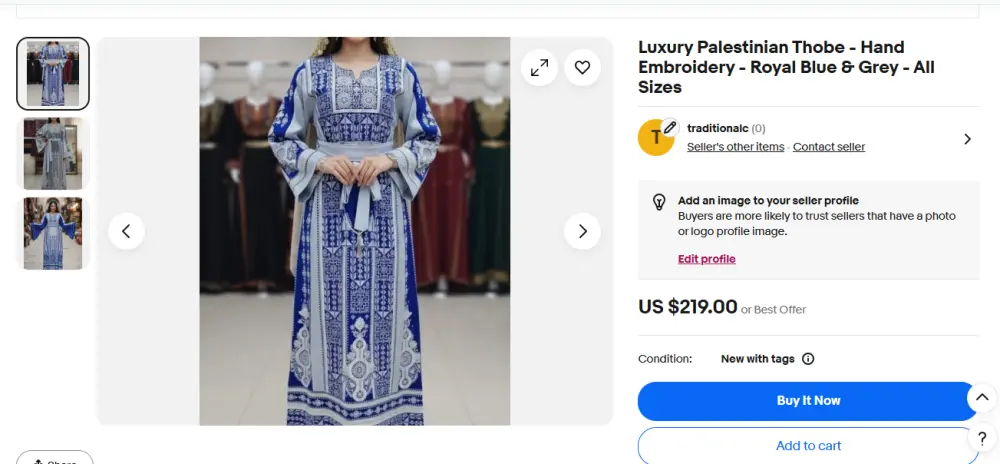Click the Add to cart button
The height and width of the screenshot is (464, 1000).
[808, 446]
